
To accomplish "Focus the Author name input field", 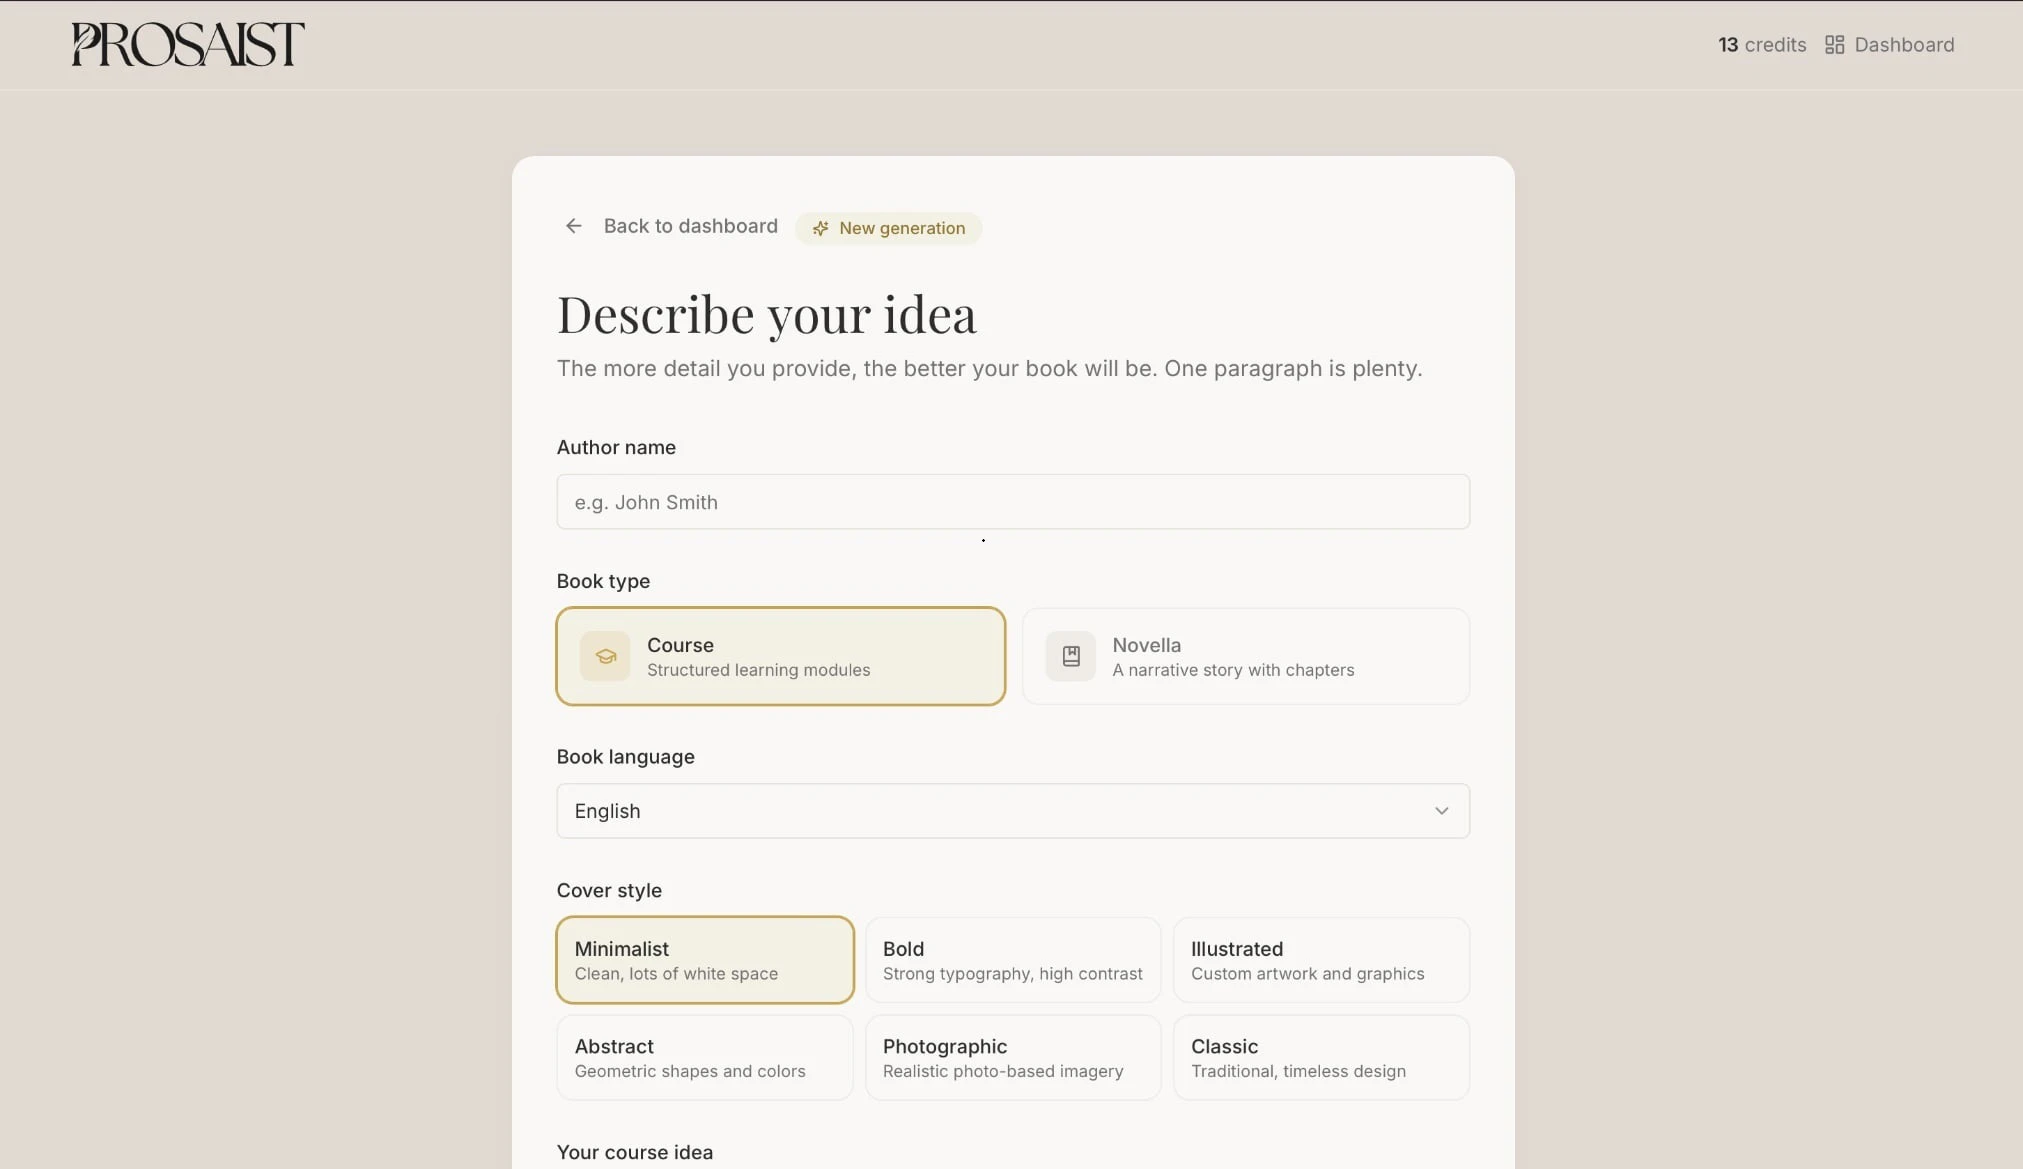I will click(x=1012, y=502).
